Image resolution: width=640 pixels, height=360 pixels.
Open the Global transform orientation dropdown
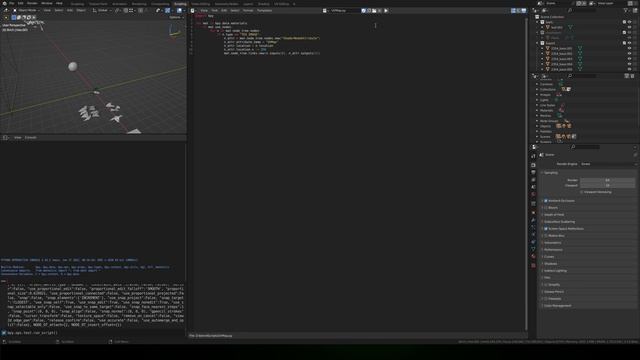pyautogui.click(x=101, y=10)
